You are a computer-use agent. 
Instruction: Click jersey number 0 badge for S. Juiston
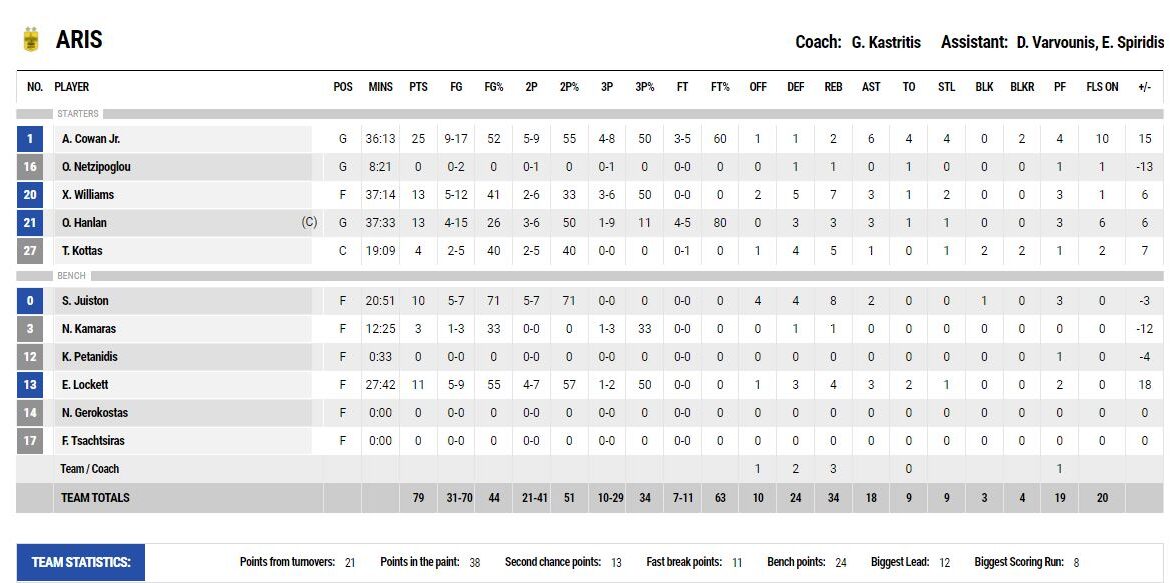[x=31, y=301]
